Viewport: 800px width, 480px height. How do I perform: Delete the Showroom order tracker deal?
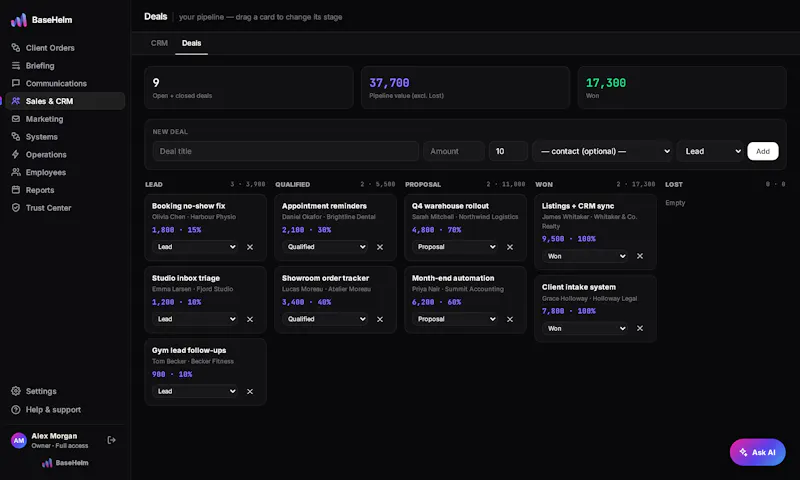[x=380, y=319]
